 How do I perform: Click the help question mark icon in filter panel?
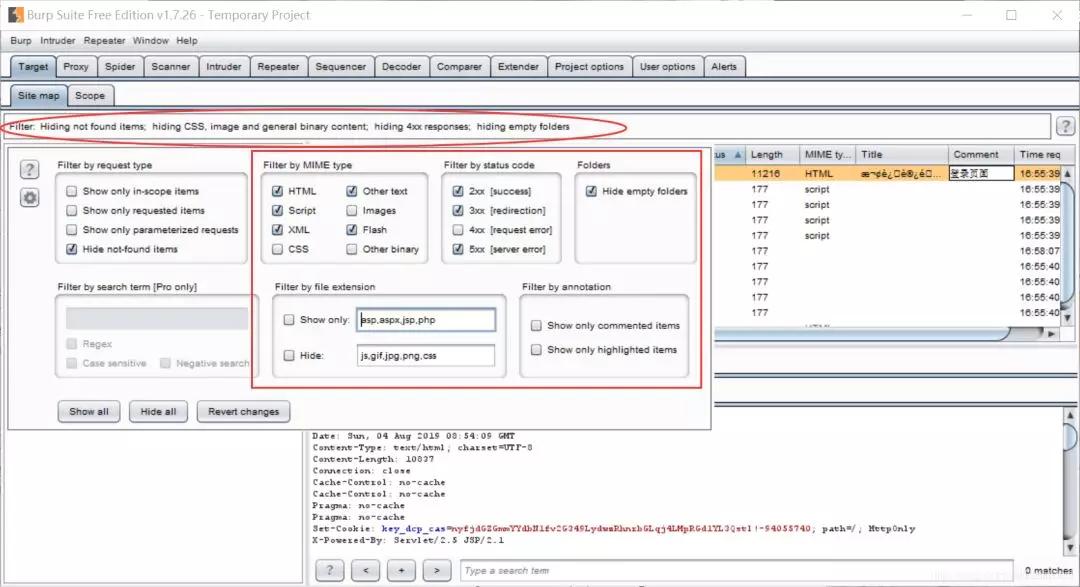[x=30, y=170]
